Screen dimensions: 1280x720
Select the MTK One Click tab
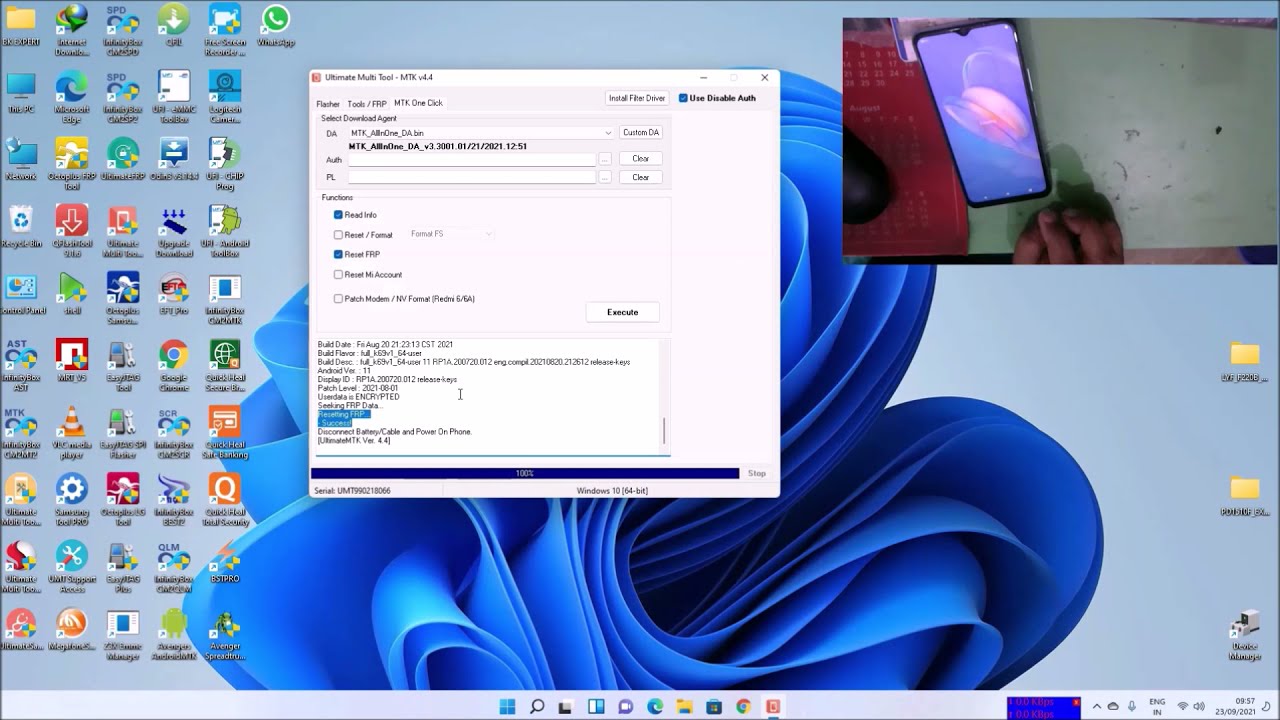click(x=418, y=103)
